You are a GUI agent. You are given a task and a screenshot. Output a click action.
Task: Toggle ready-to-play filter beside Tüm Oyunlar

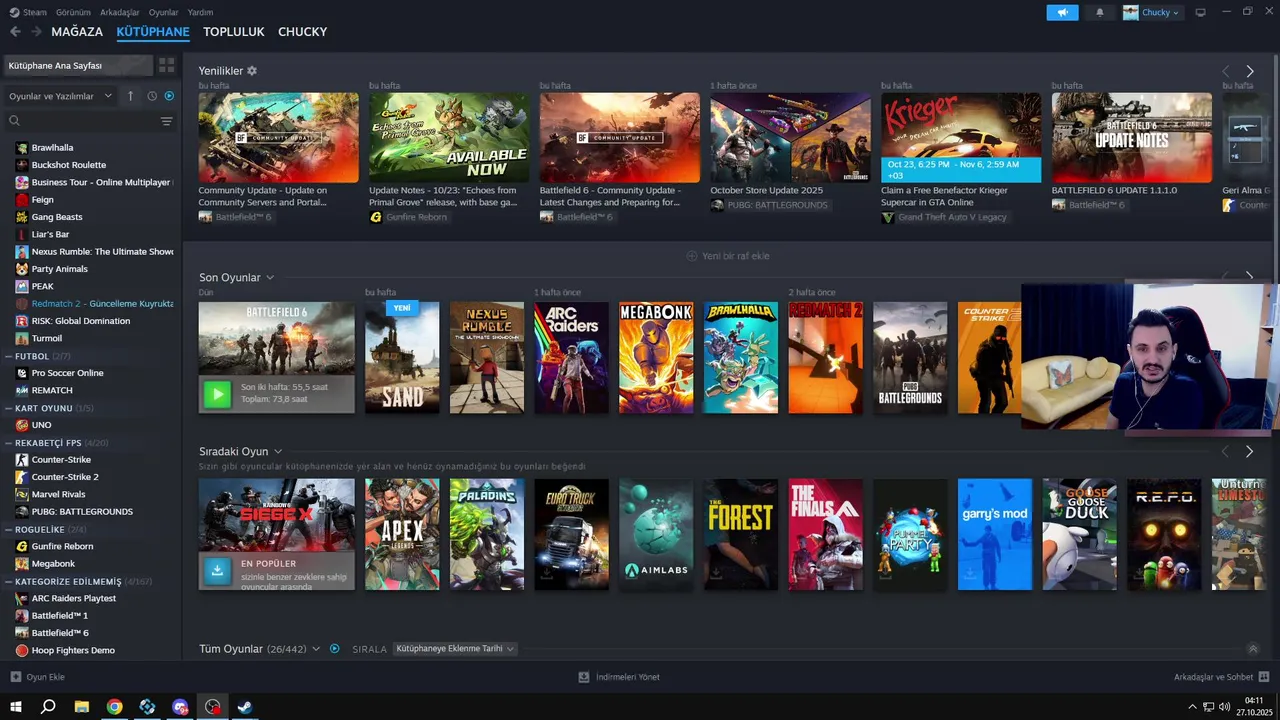coord(335,648)
